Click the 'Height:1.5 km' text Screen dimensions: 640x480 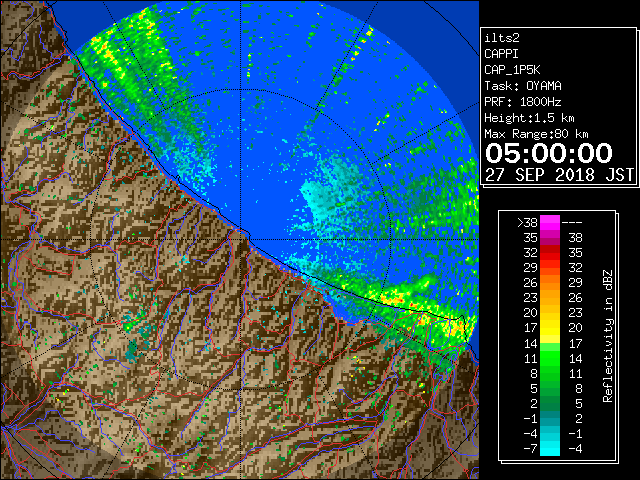pos(529,118)
